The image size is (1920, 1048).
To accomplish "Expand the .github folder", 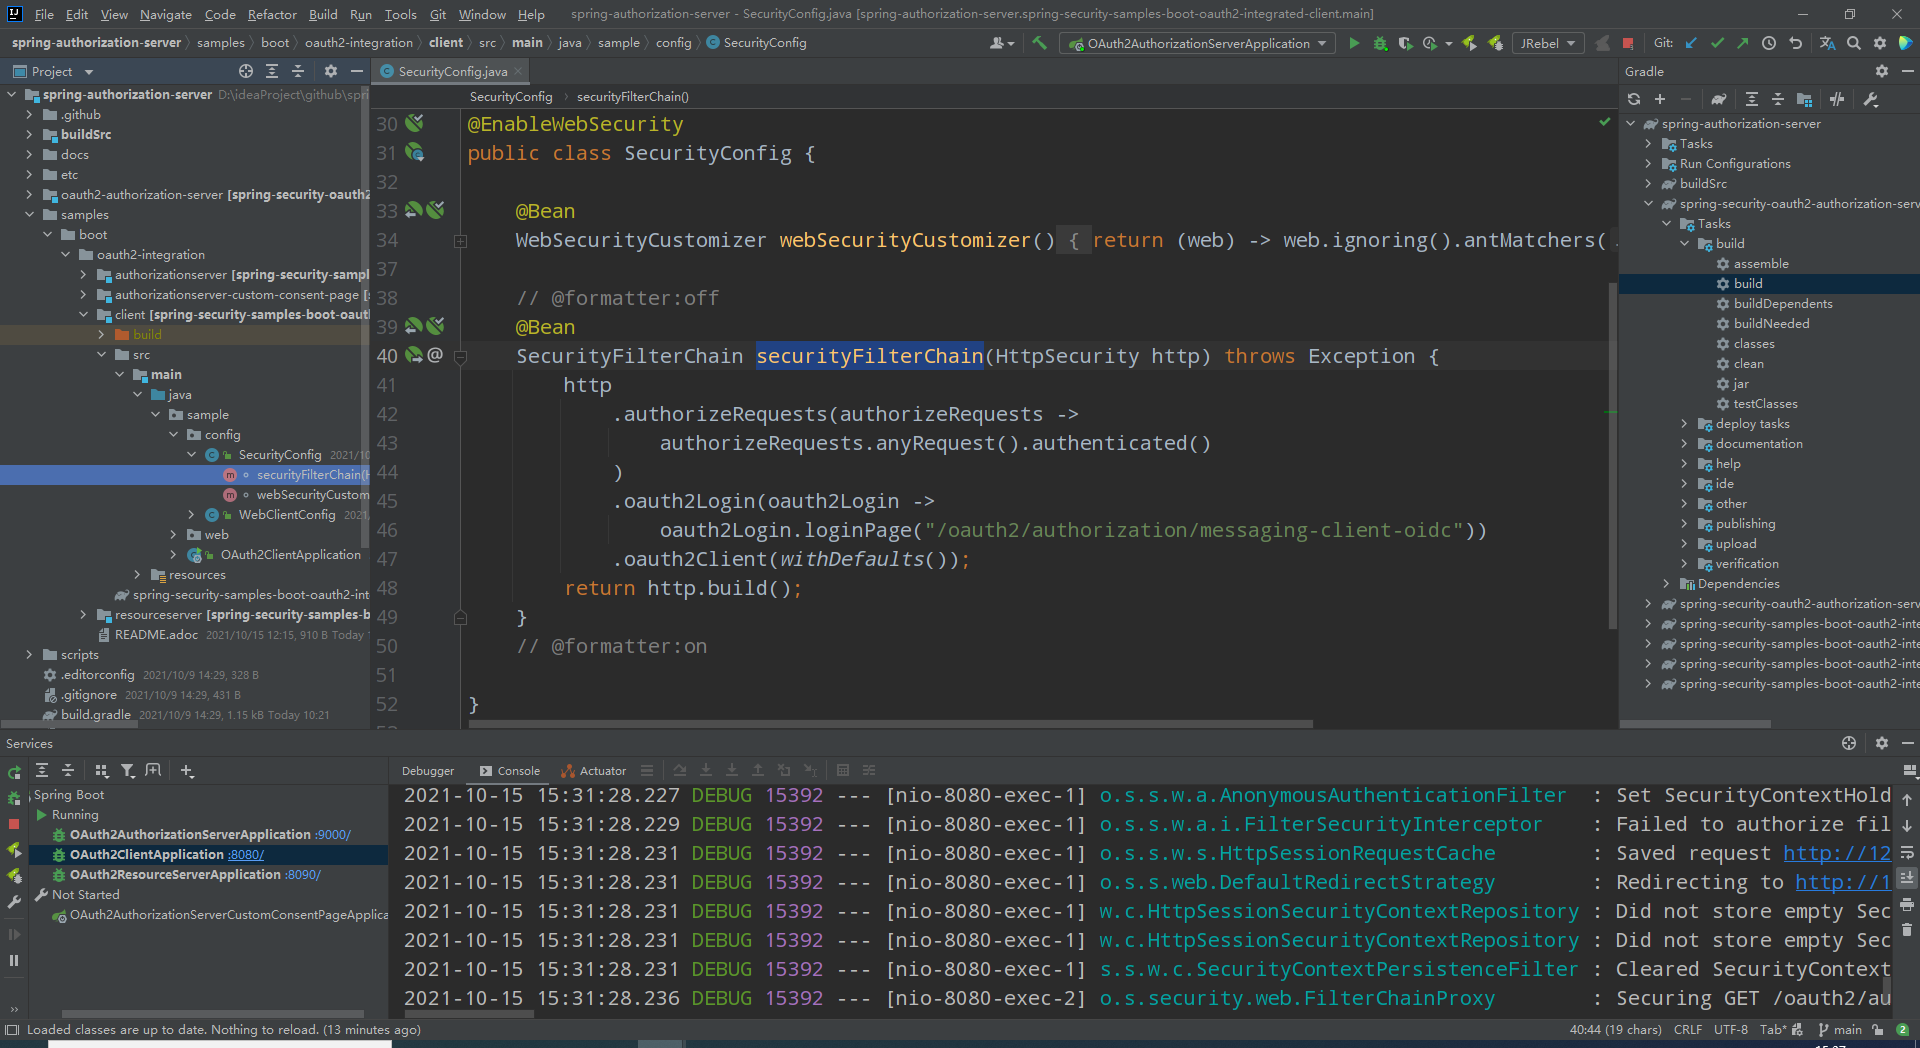I will click(x=29, y=115).
